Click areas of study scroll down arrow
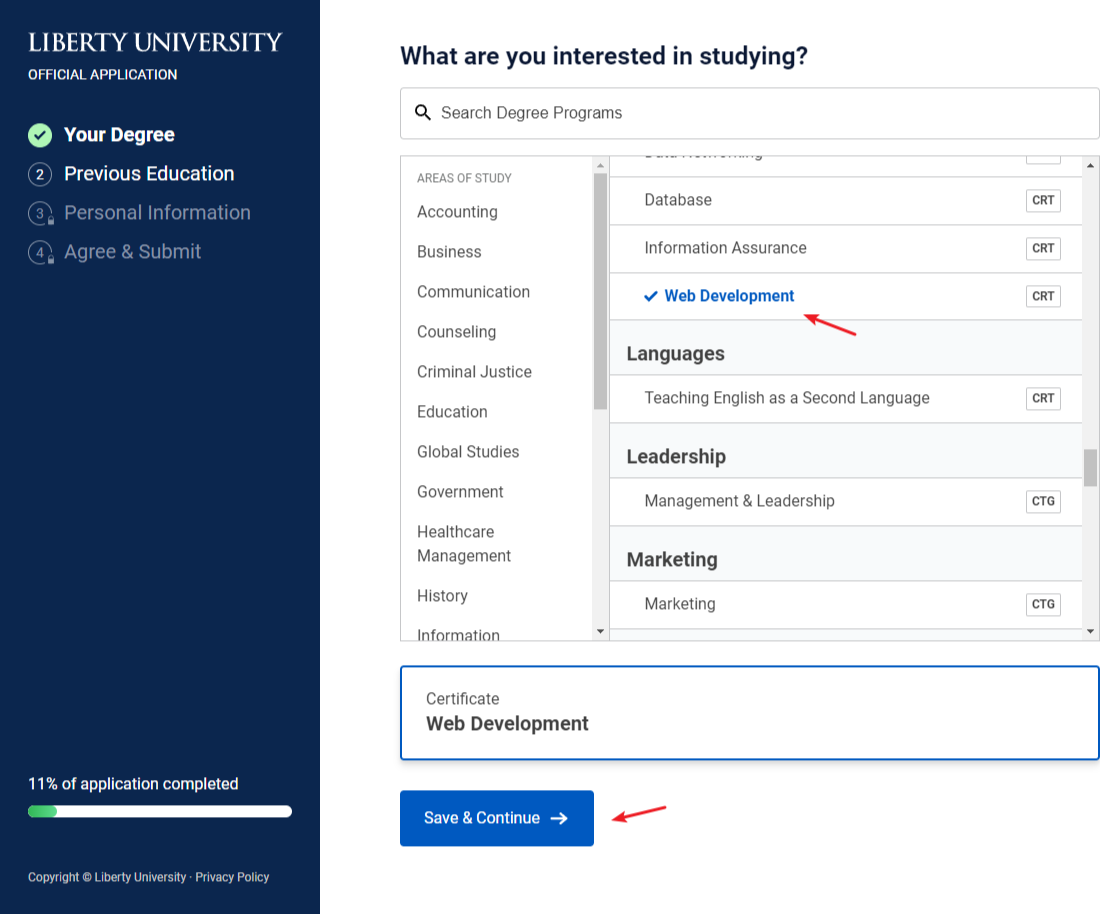Screen dimensions: 1100x914 pyautogui.click(x=600, y=631)
